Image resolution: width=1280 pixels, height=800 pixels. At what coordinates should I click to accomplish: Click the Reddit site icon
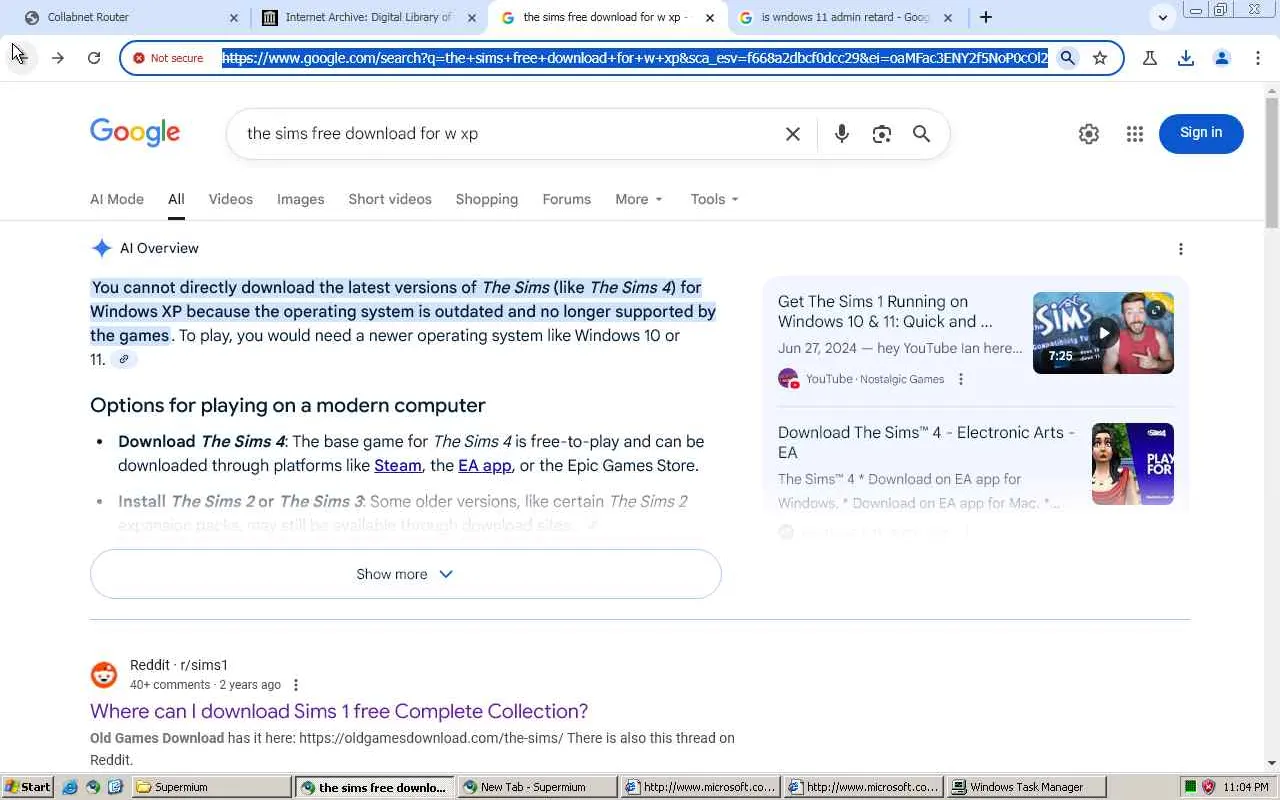[x=104, y=675]
